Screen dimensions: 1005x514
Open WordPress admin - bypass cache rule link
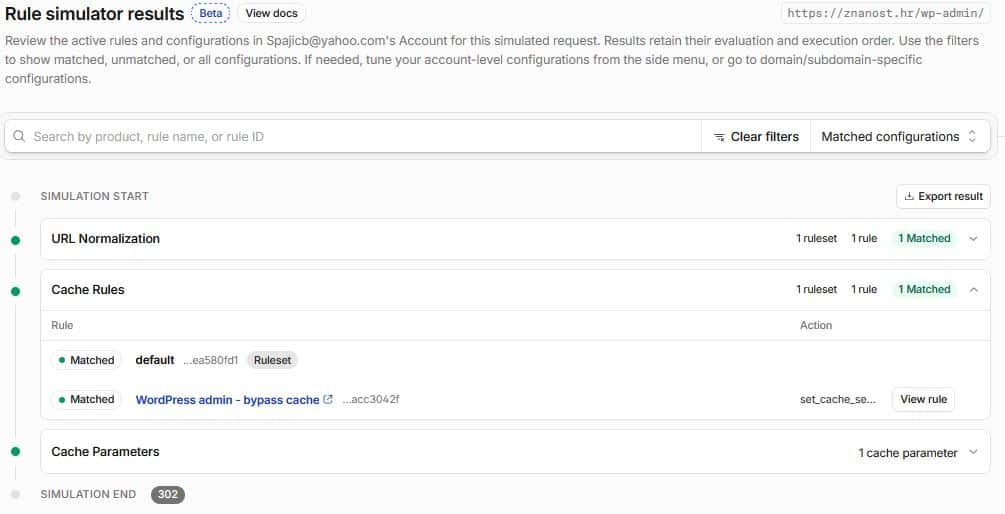click(228, 400)
